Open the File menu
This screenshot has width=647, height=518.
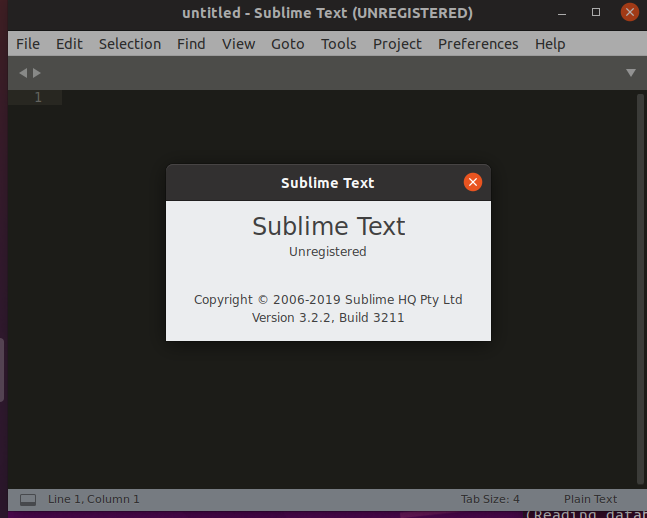(28, 44)
